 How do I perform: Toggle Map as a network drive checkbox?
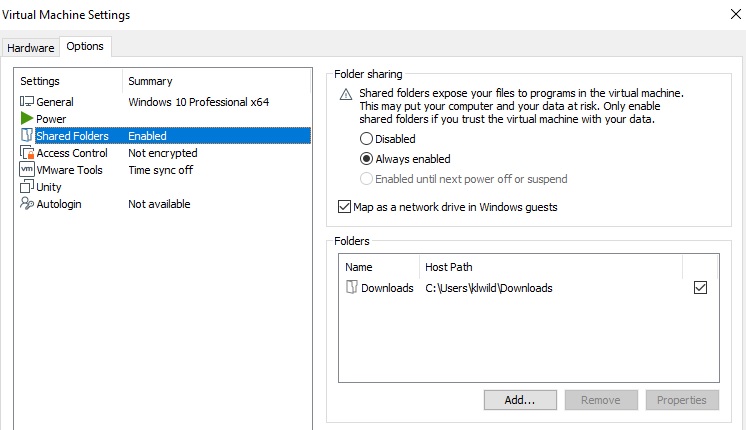pos(345,207)
